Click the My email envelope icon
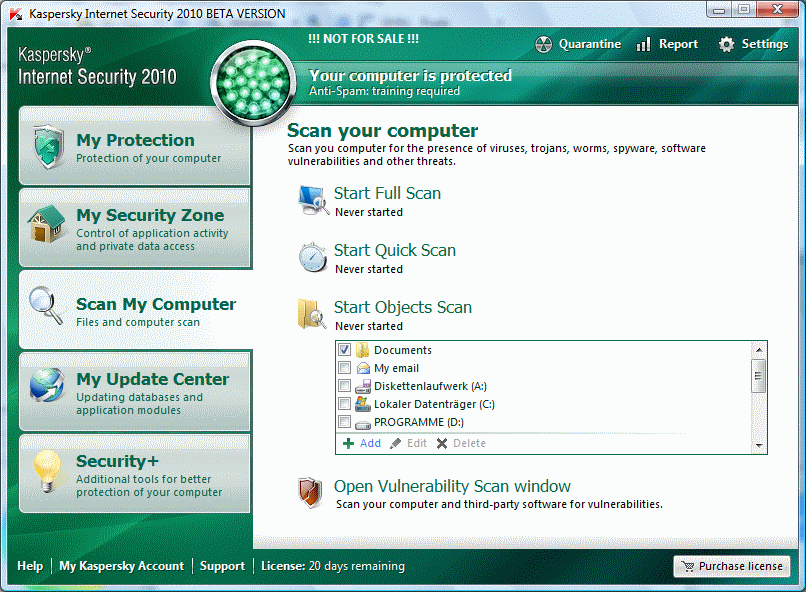This screenshot has height=592, width=806. (363, 368)
